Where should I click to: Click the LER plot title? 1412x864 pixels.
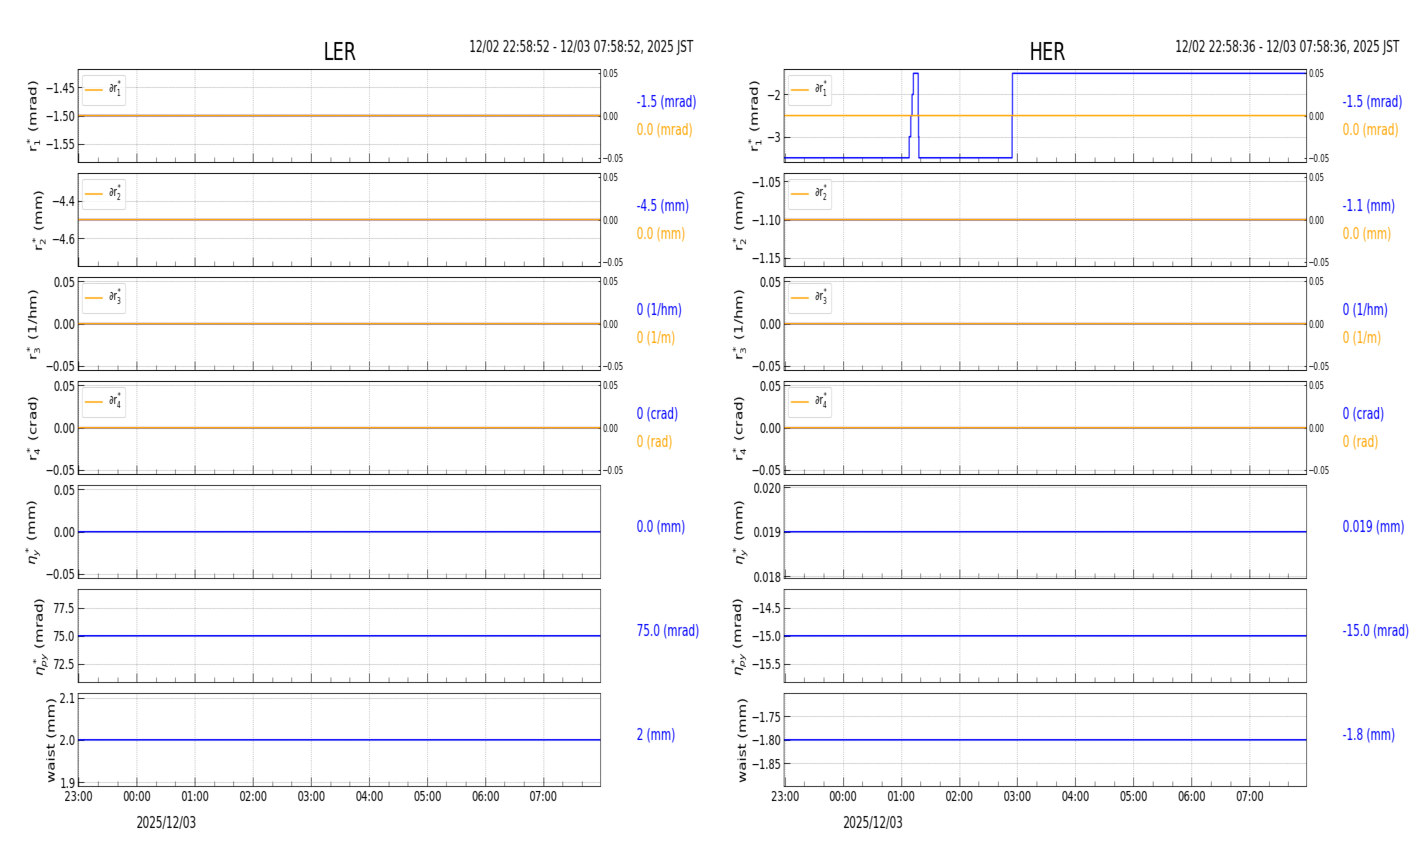(339, 52)
